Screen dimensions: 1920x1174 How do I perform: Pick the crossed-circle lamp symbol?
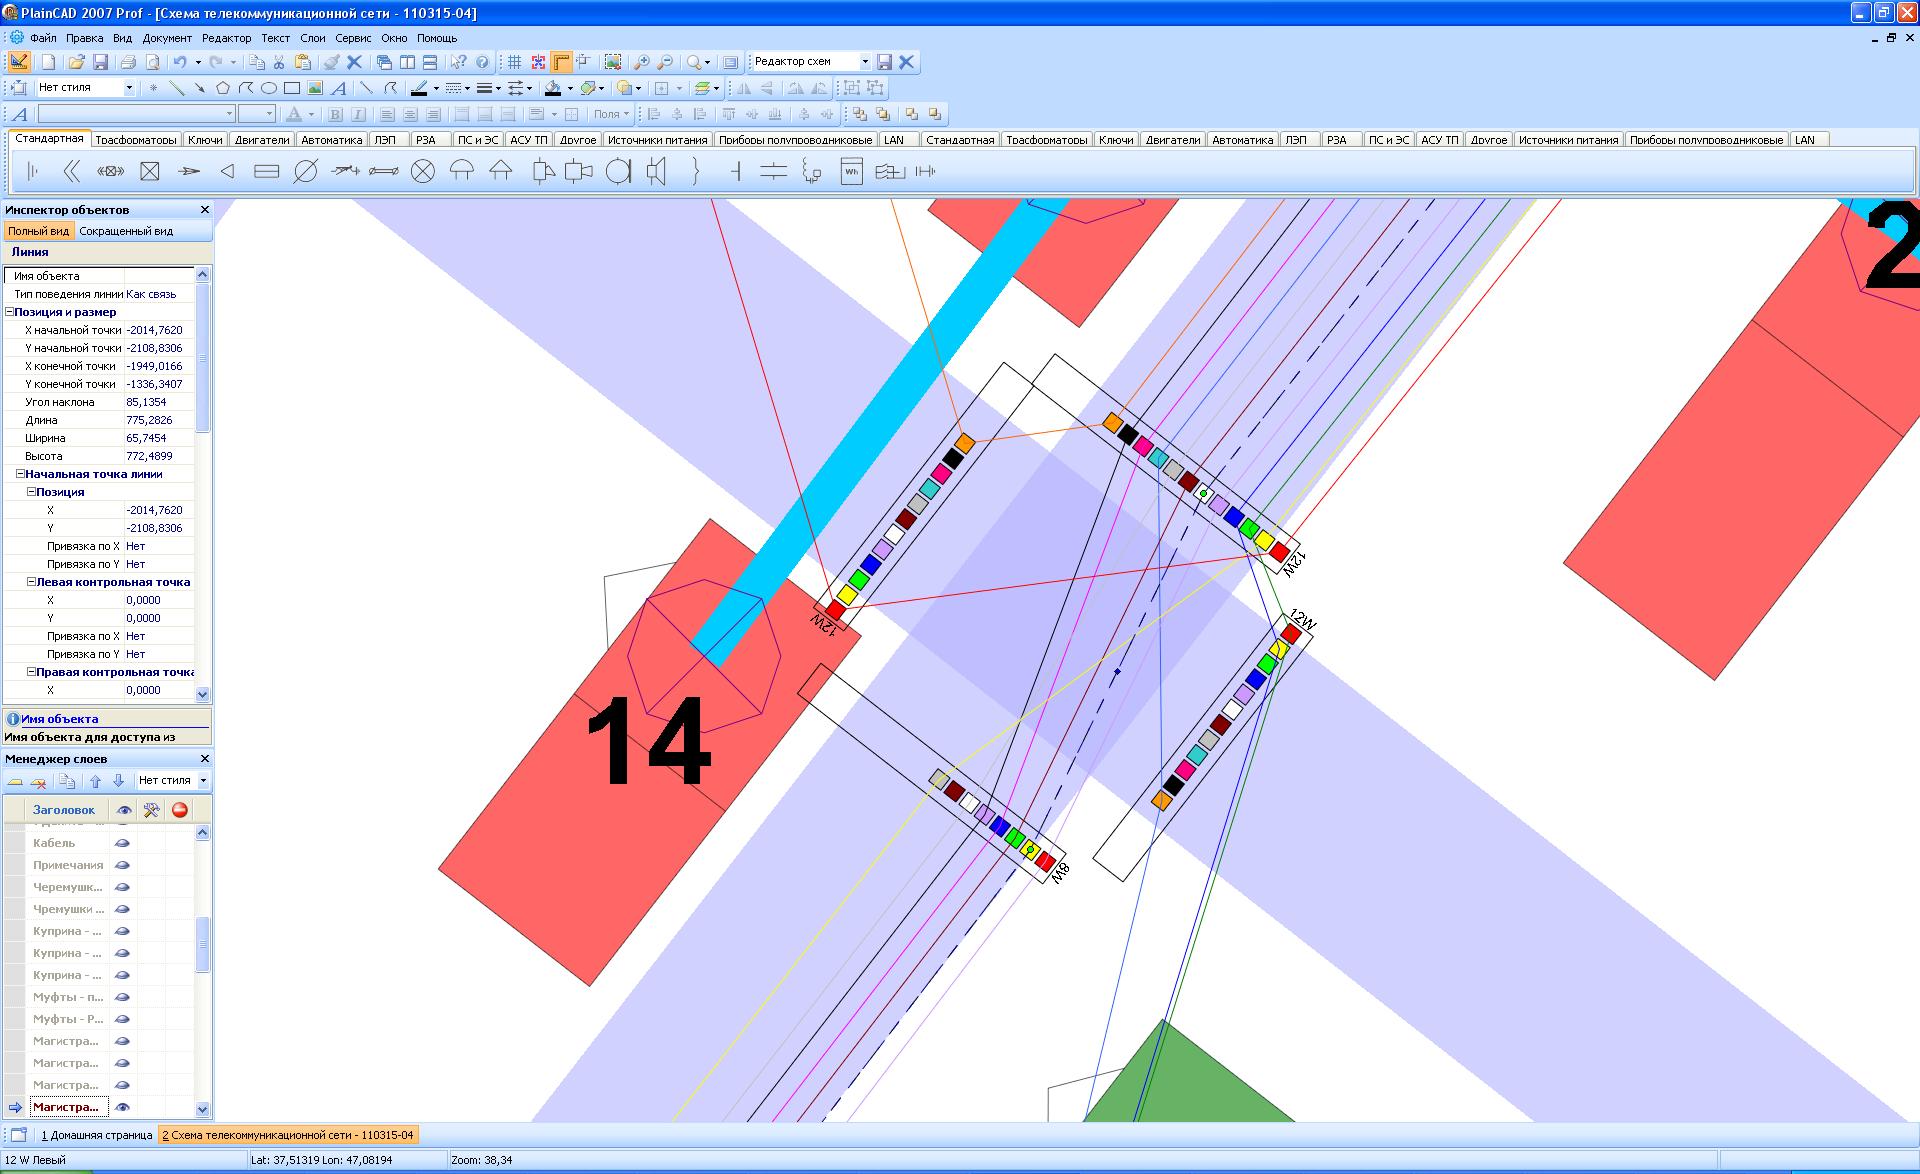(x=423, y=172)
